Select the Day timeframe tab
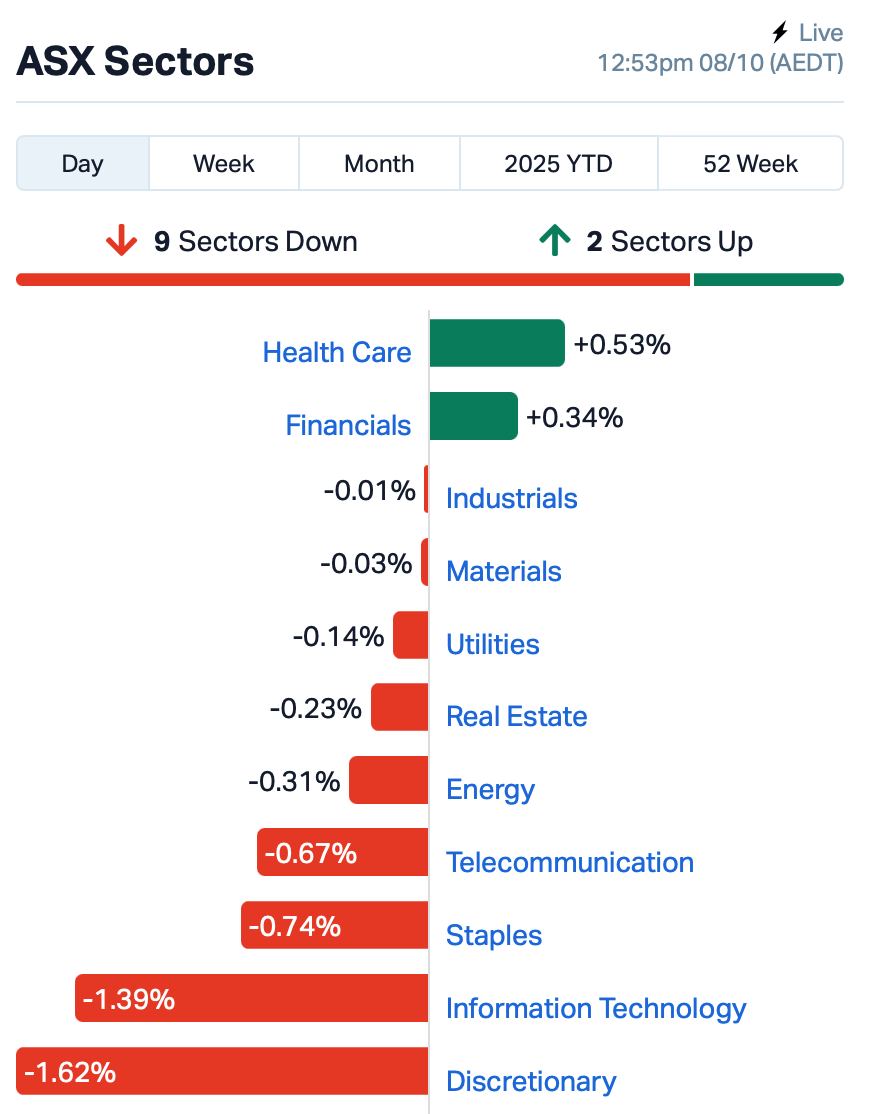 [82, 163]
